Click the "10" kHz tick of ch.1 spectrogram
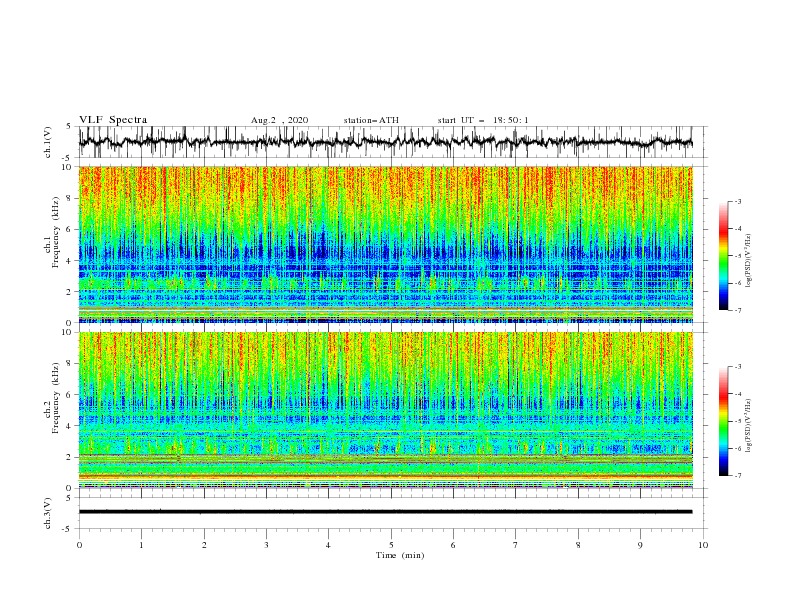This screenshot has height=612, width=792. pyautogui.click(x=67, y=167)
